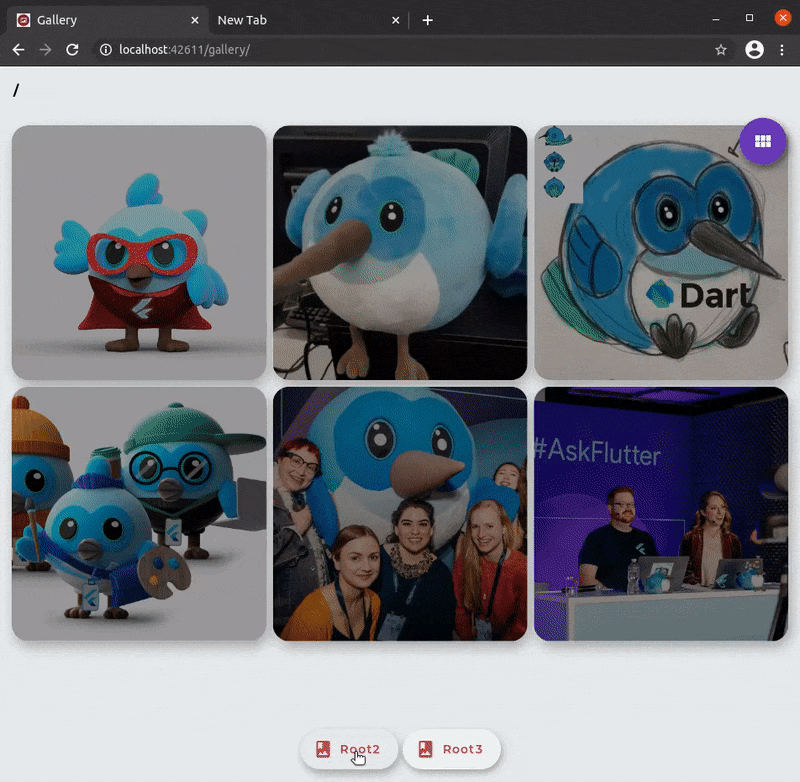Image resolution: width=800 pixels, height=782 pixels.
Task: Open the Dart sketch drawing image
Action: point(661,253)
